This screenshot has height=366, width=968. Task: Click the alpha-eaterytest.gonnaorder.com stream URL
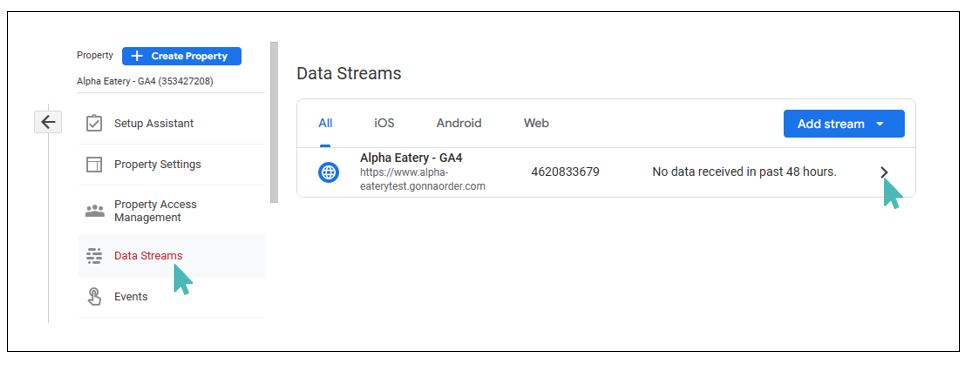point(423,179)
